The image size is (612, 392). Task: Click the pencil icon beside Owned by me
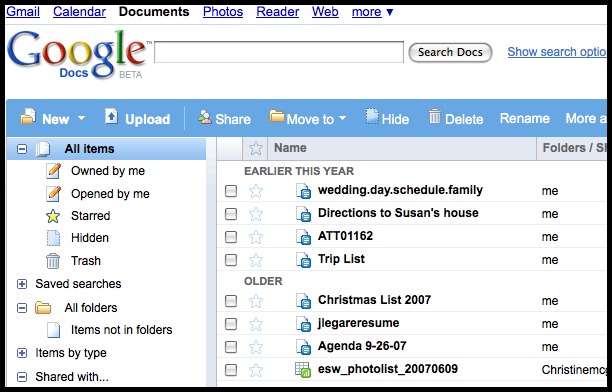(53, 171)
